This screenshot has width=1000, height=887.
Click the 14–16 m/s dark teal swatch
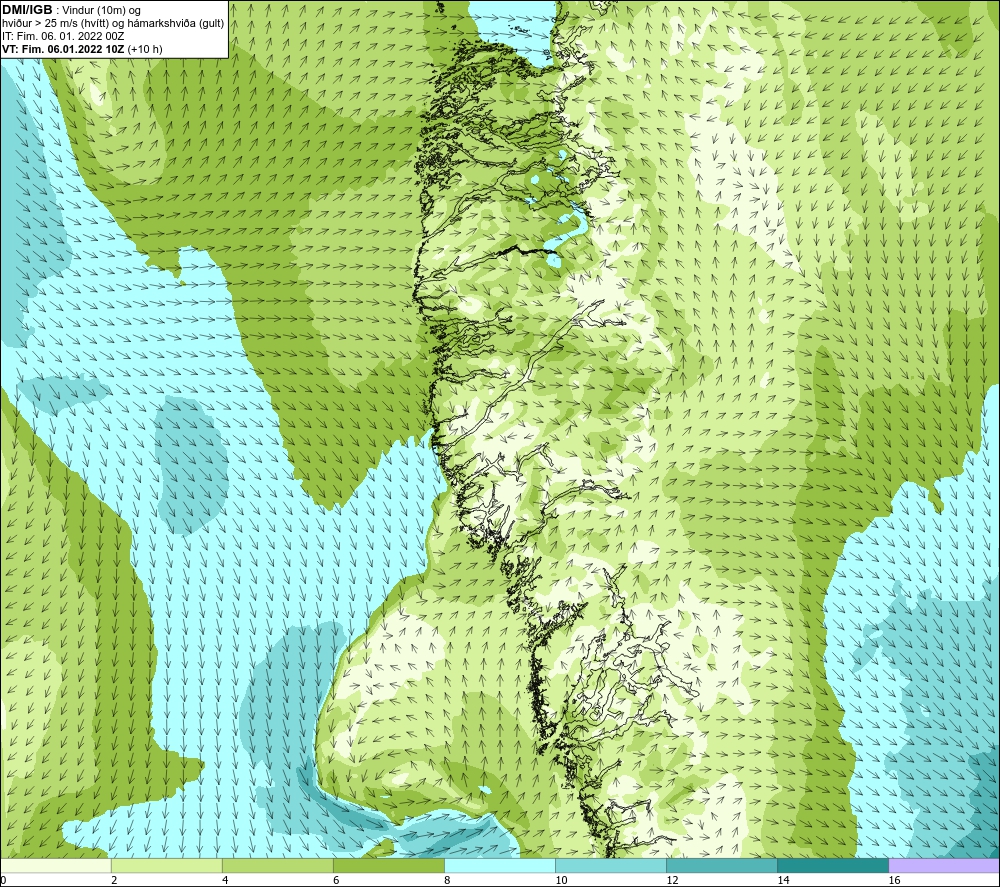coord(833,865)
